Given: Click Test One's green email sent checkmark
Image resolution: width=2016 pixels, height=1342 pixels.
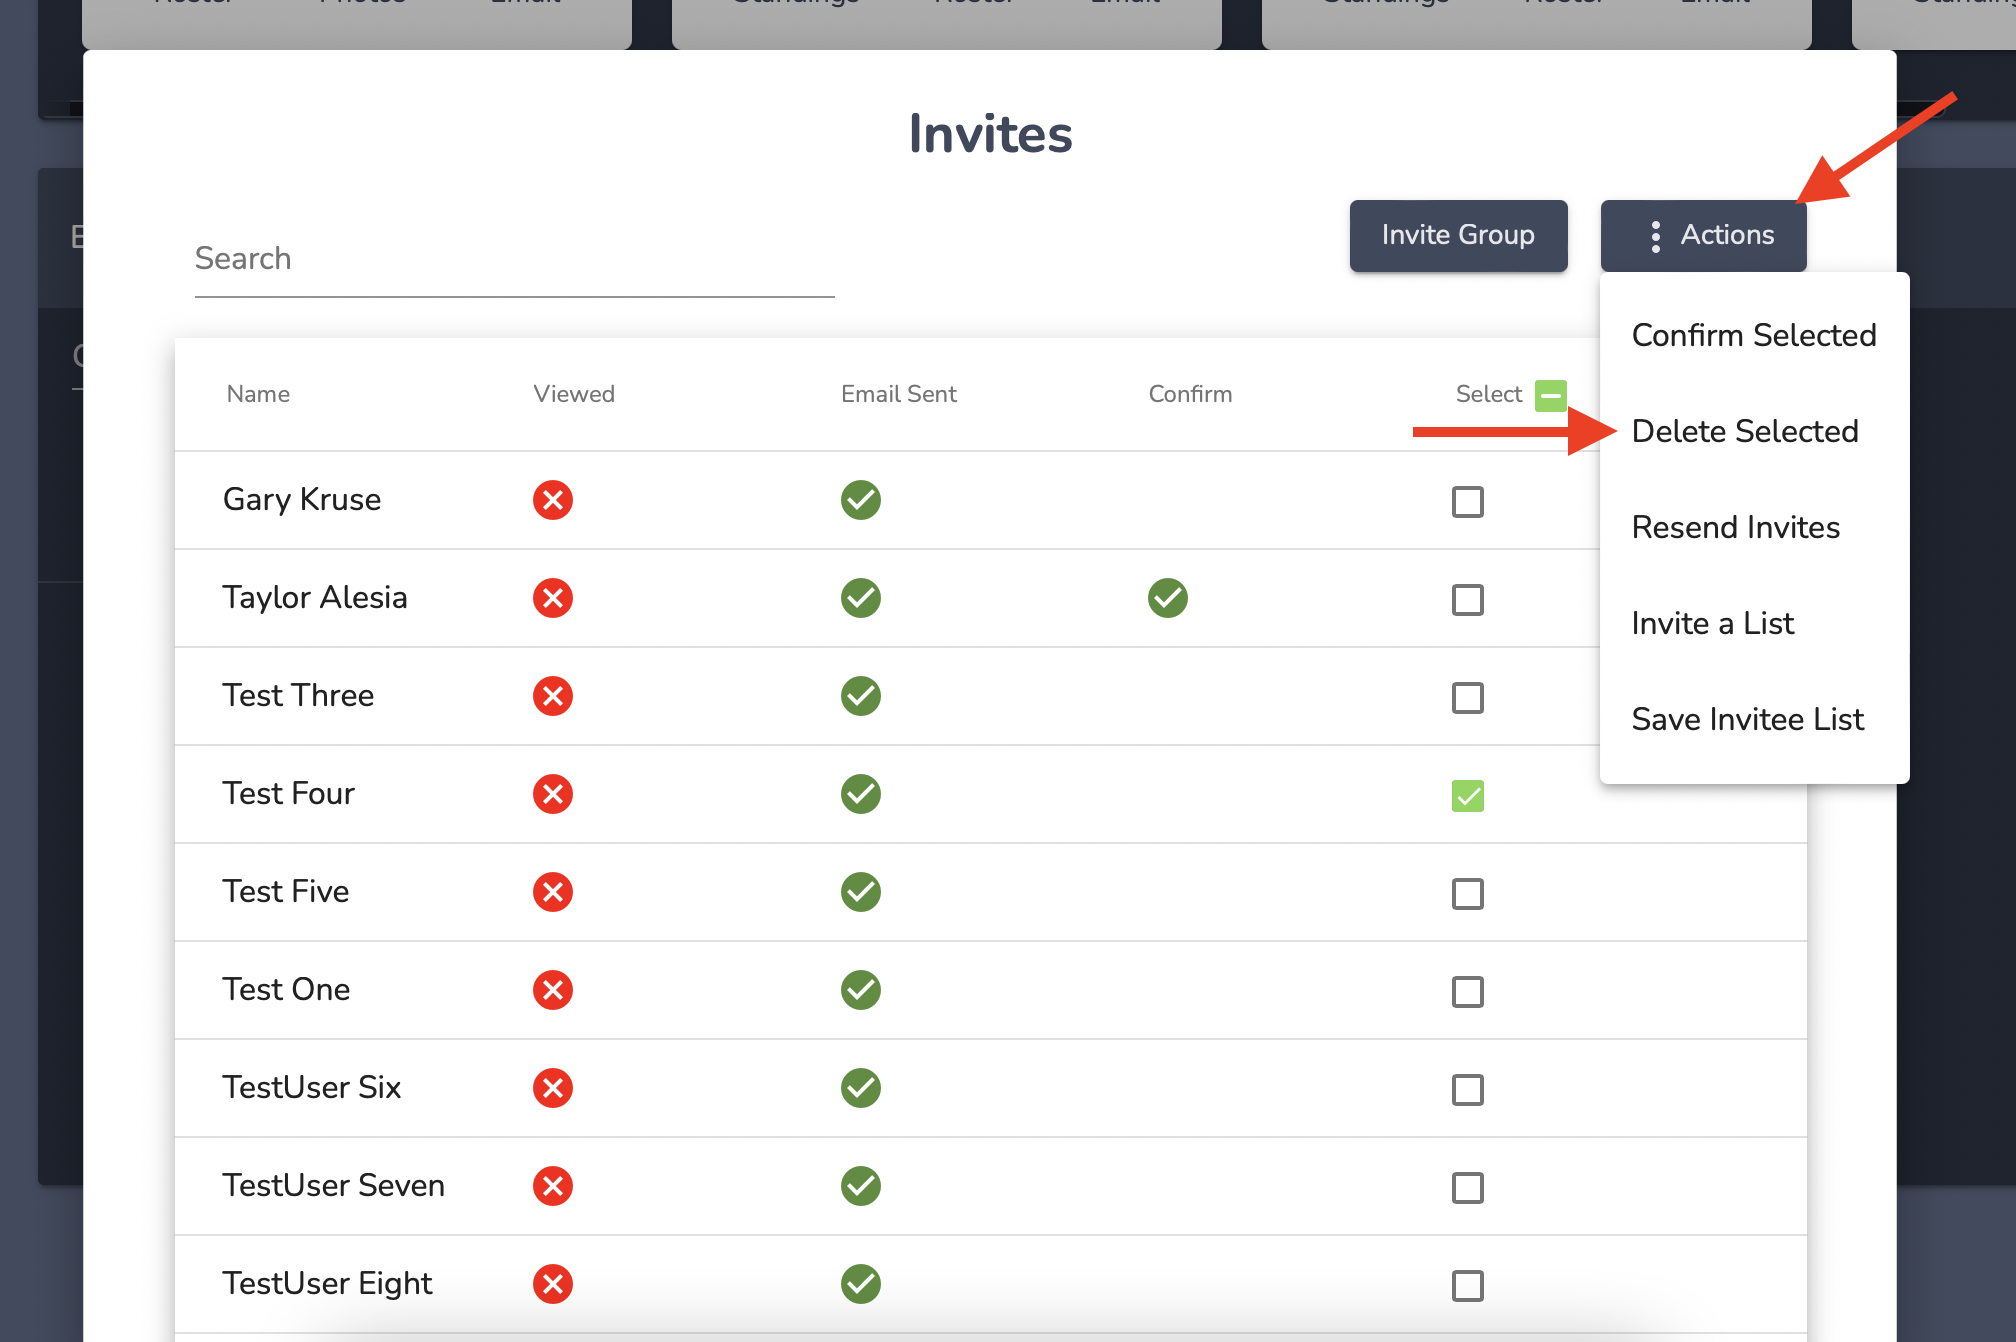Looking at the screenshot, I should tap(861, 990).
